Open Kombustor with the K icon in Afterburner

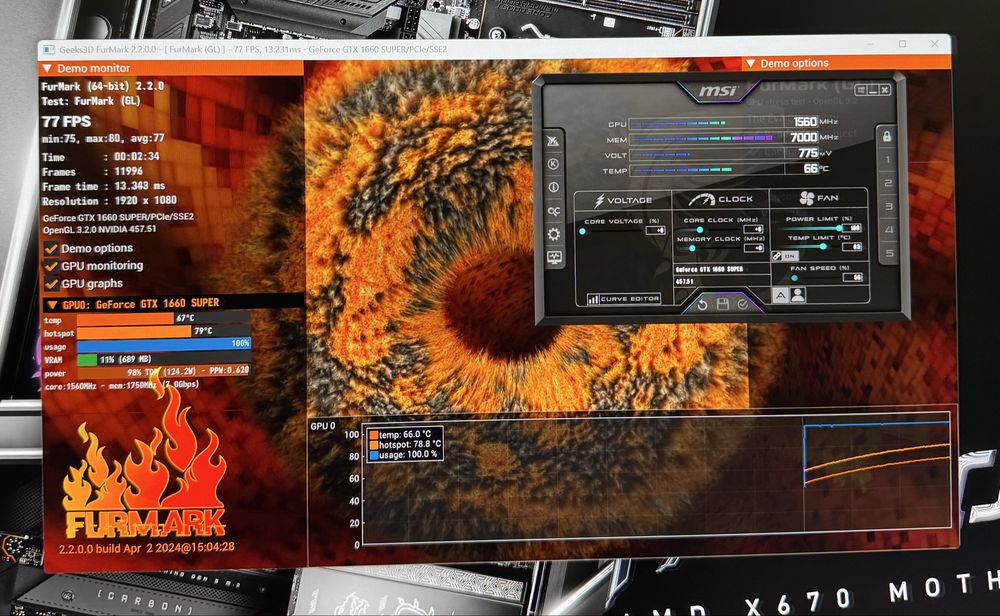(x=553, y=164)
